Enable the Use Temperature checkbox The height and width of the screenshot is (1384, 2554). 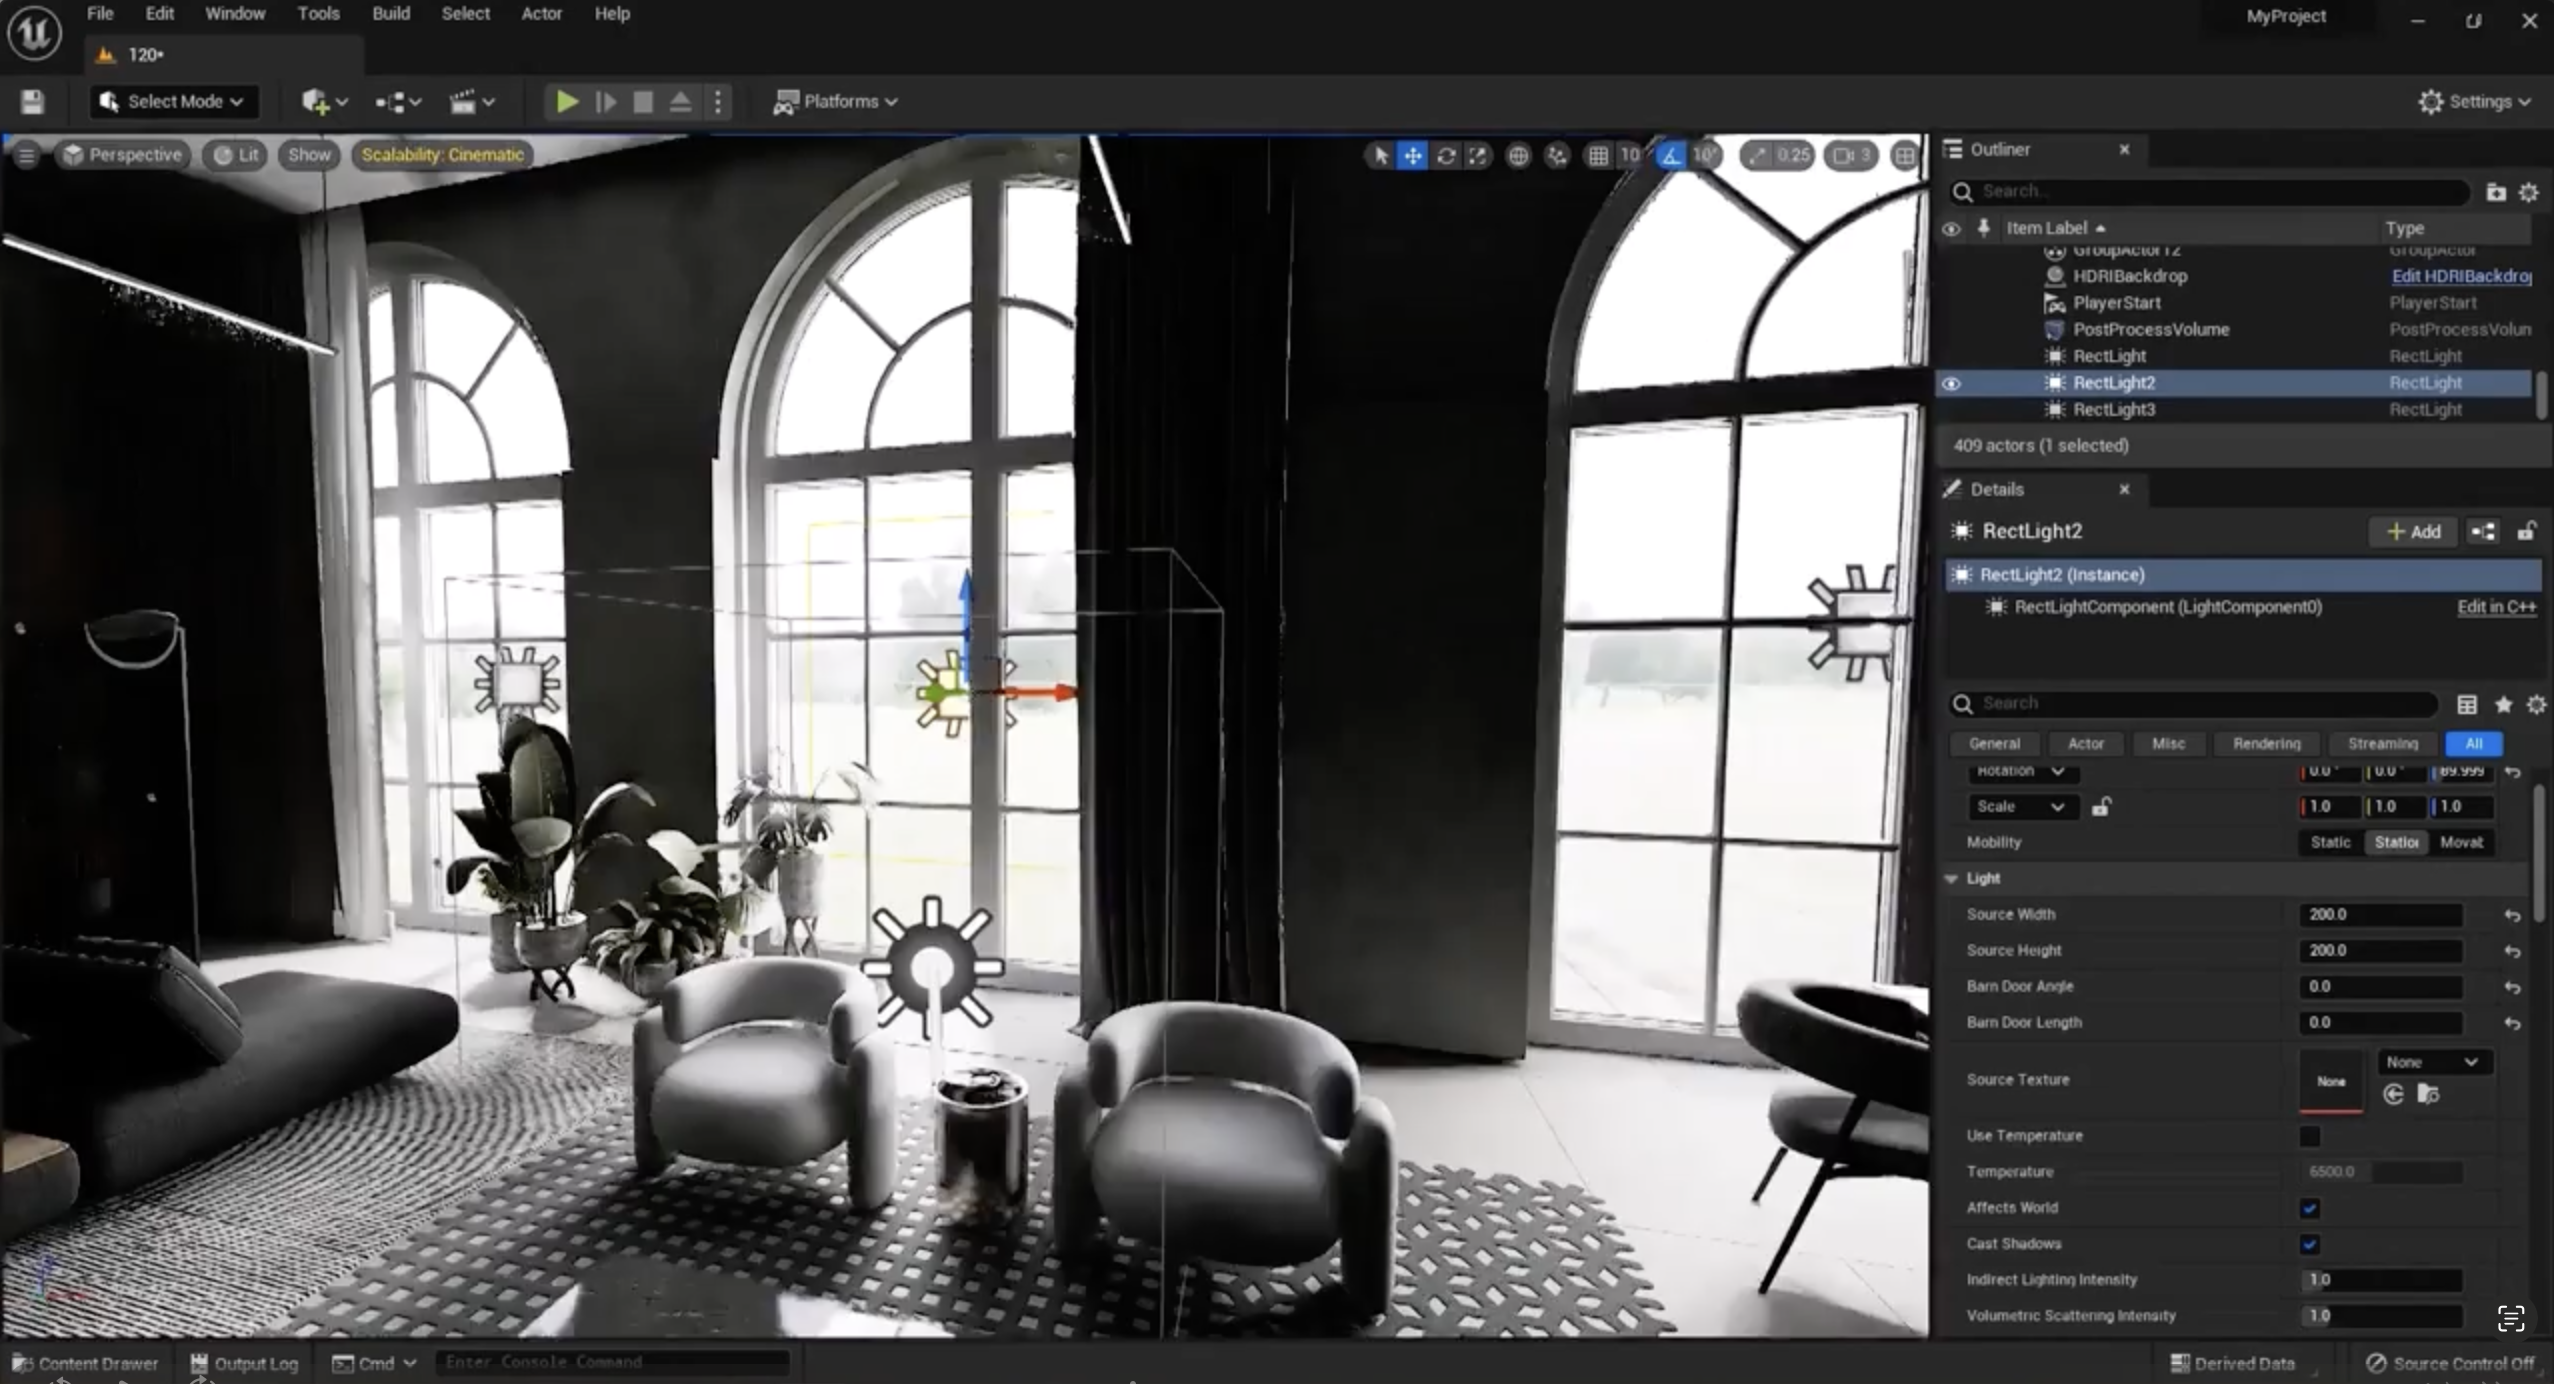coord(2309,1136)
